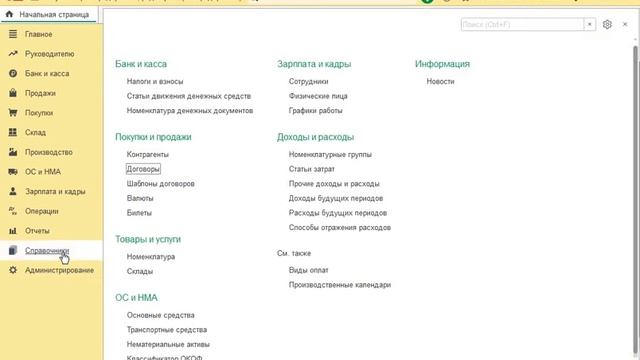Open the Билеты directory
Screen dimensions: 640x360
139,213
